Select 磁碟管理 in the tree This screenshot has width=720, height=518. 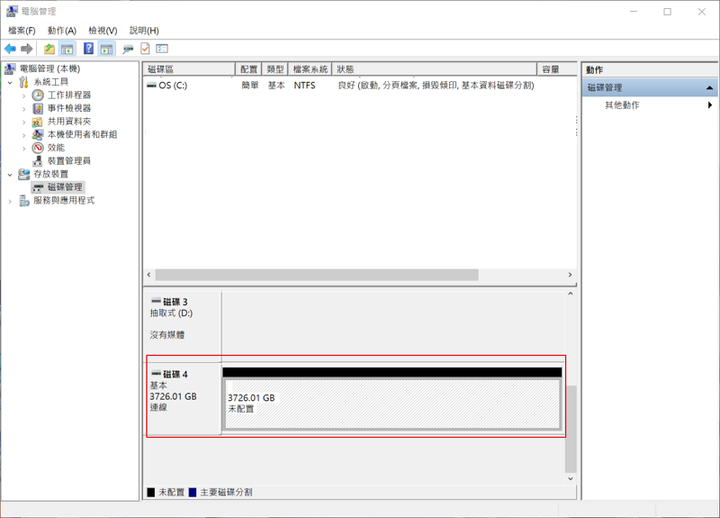65,187
